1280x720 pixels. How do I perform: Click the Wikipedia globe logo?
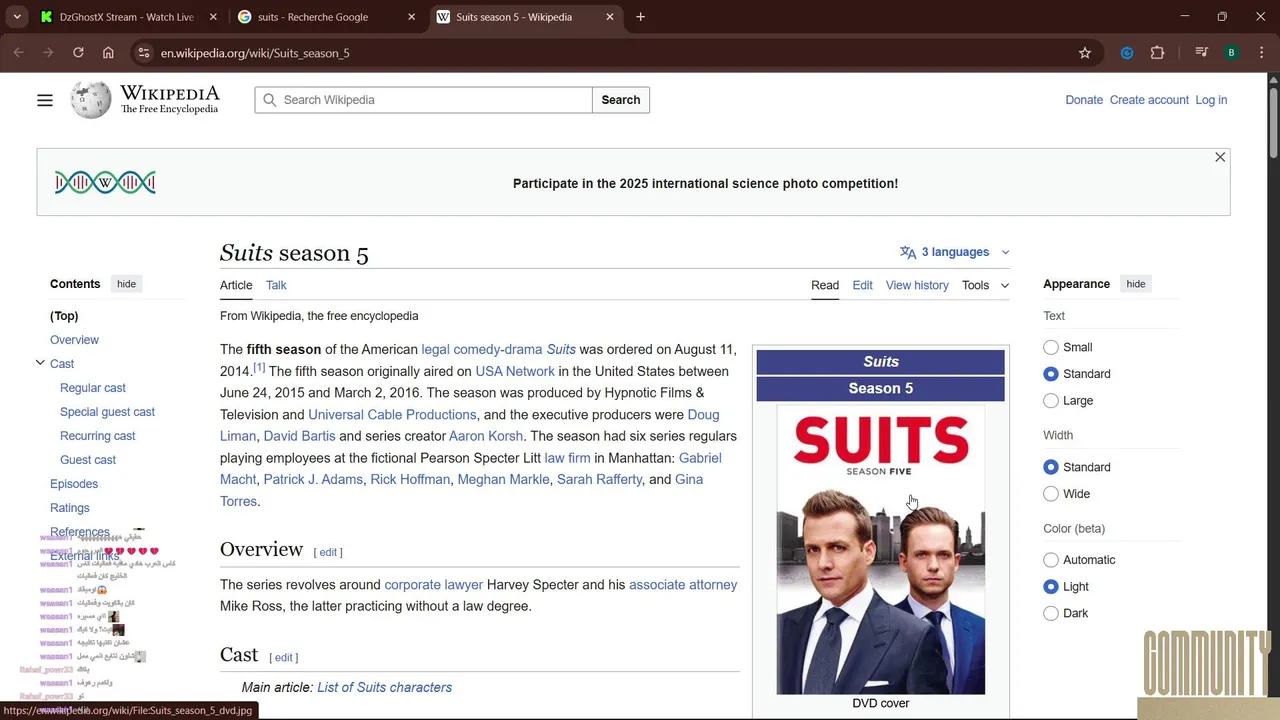point(91,100)
